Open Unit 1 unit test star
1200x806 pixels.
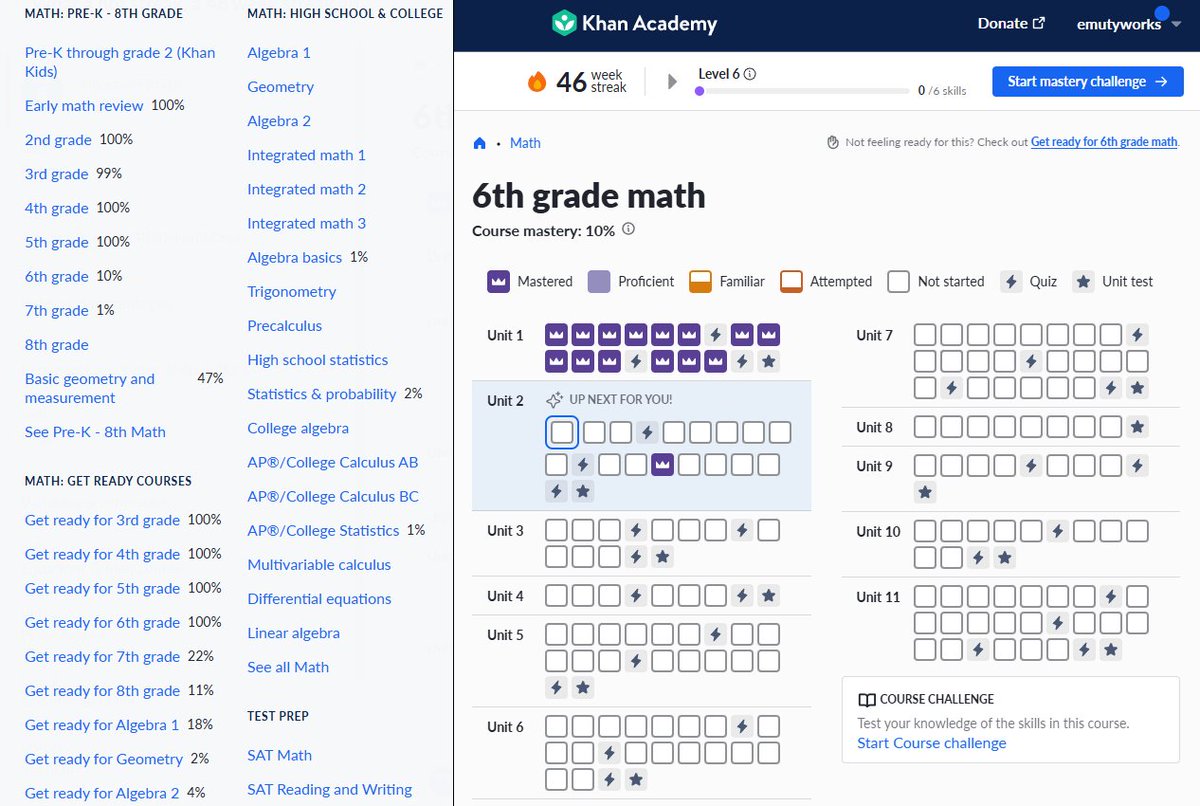click(768, 360)
